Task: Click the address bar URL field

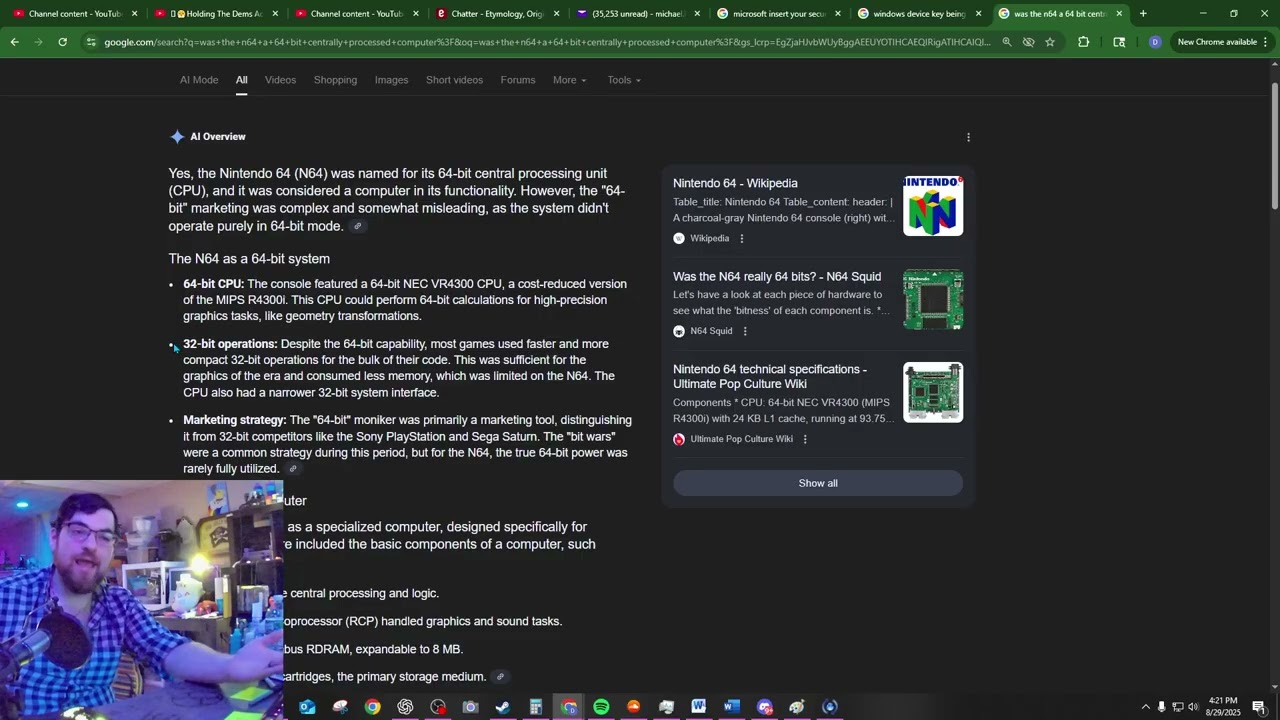Action: (546, 42)
